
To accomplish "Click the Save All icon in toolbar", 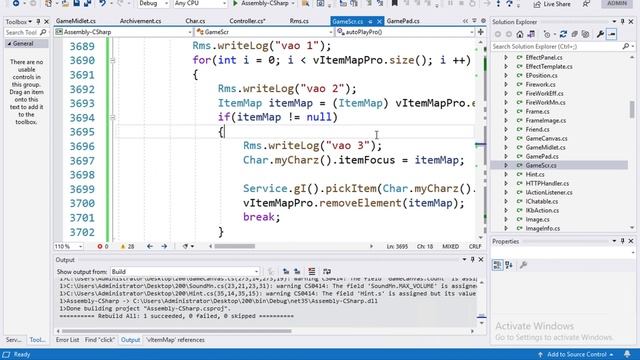I will (87, 4).
